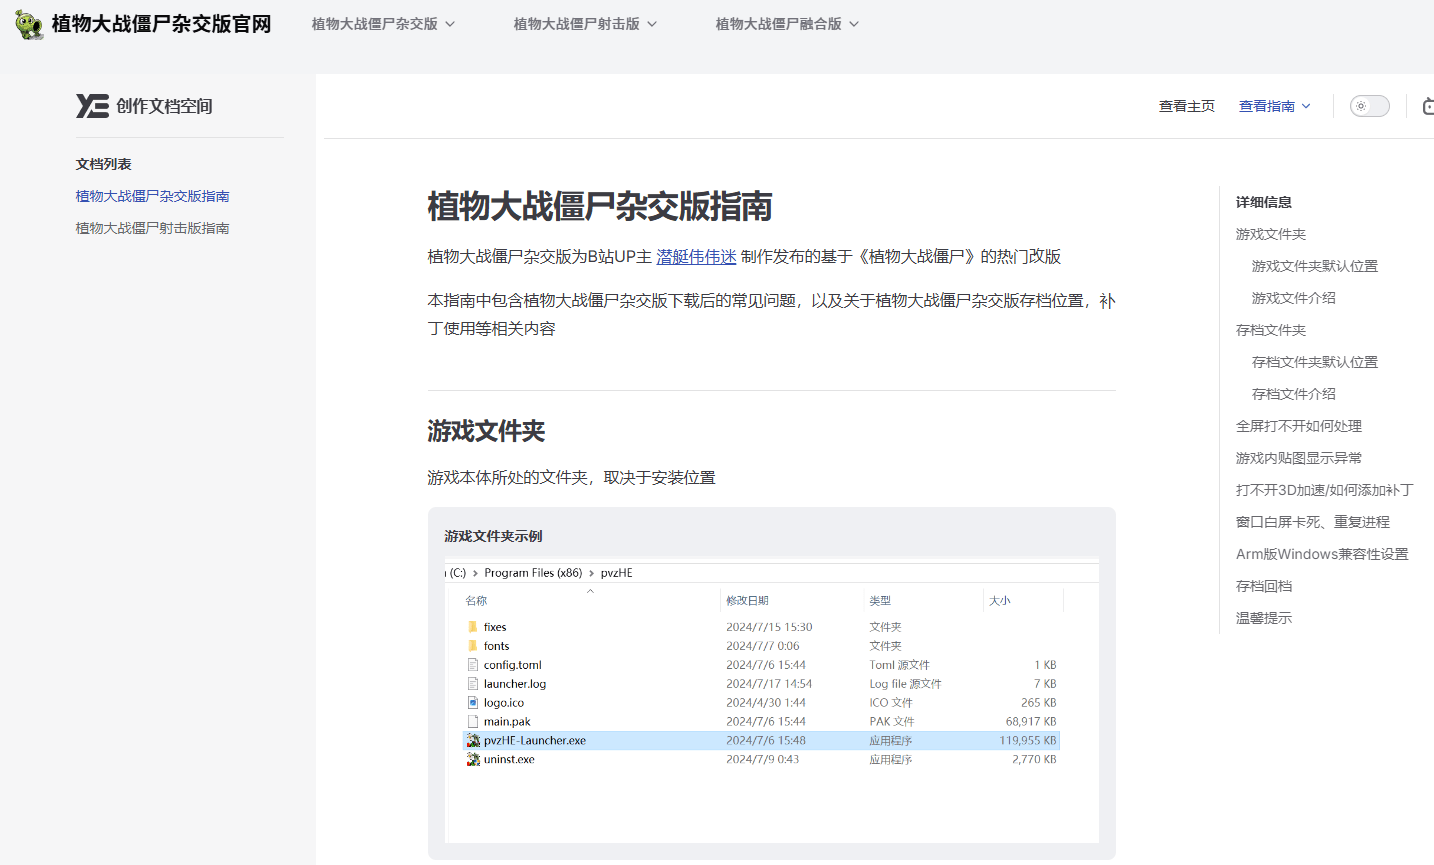This screenshot has height=865, width=1434.
Task: Open 植物大战僵尸射击版指南 in the document list
Action: click(152, 227)
